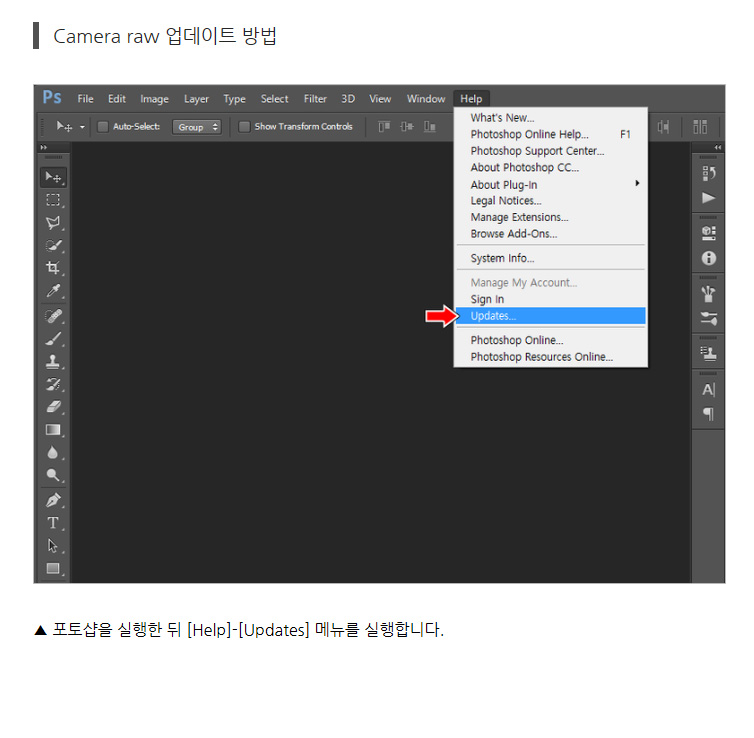The image size is (754, 738).
Task: Choose Photoshop Resources Online... entry
Action: pos(551,357)
